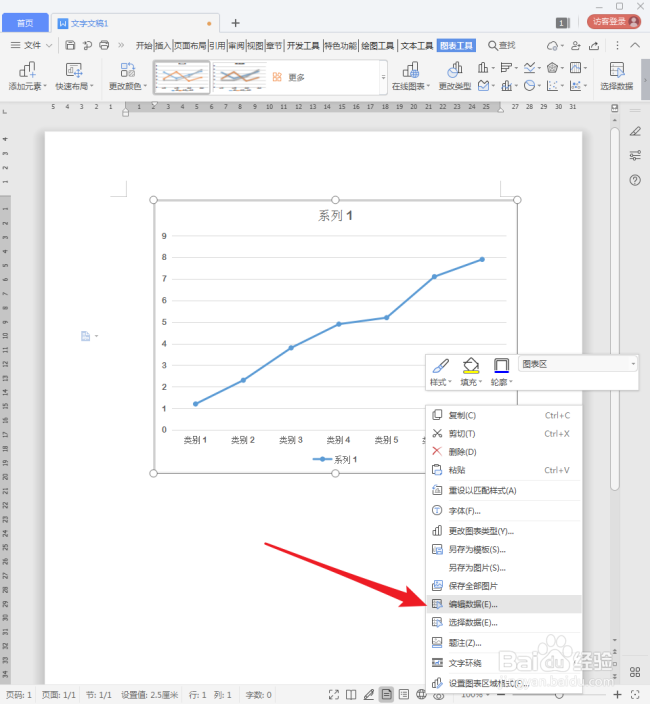Click the full screen icon in status bar
650x704 pixels.
pyautogui.click(x=334, y=695)
